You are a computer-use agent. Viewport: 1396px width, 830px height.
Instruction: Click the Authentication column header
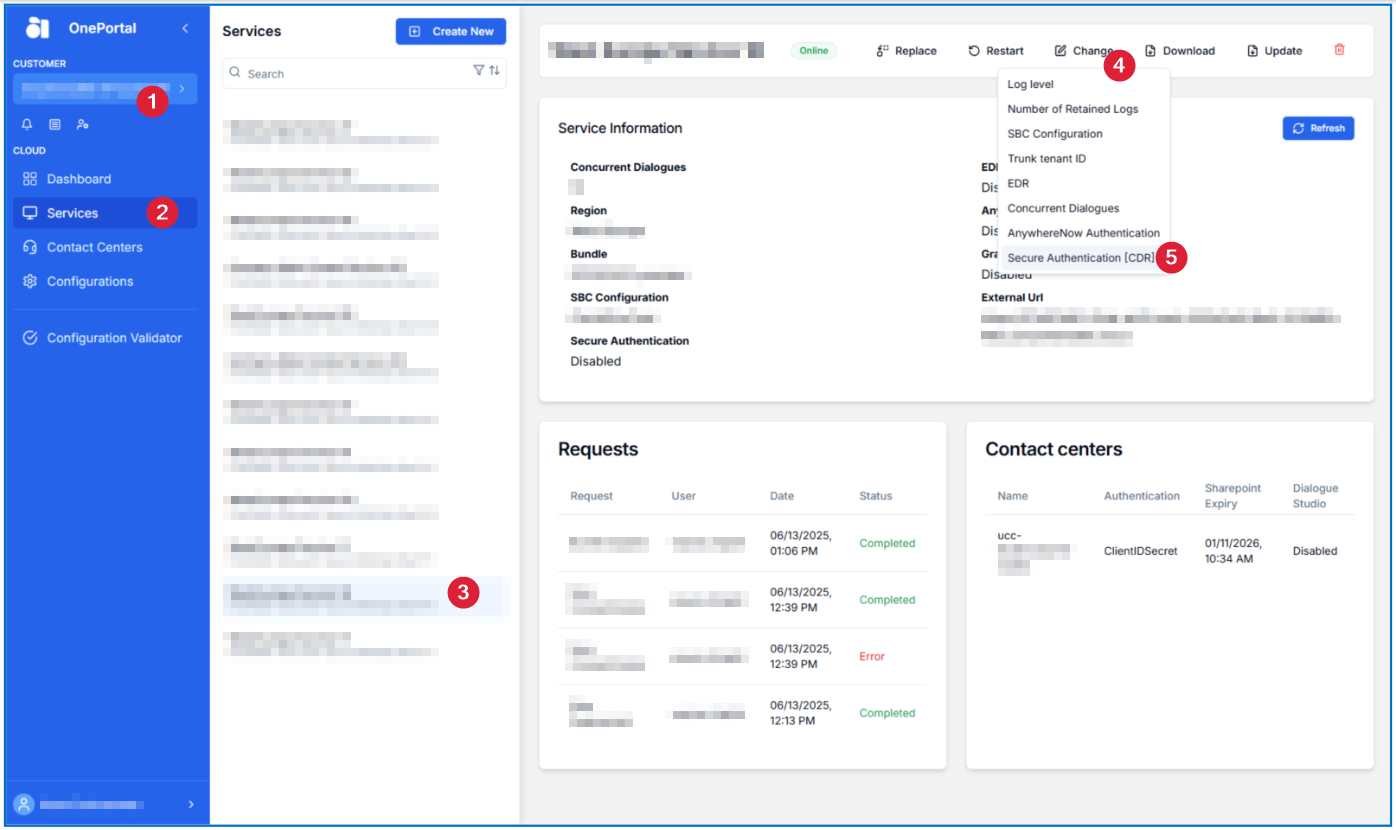[1142, 496]
